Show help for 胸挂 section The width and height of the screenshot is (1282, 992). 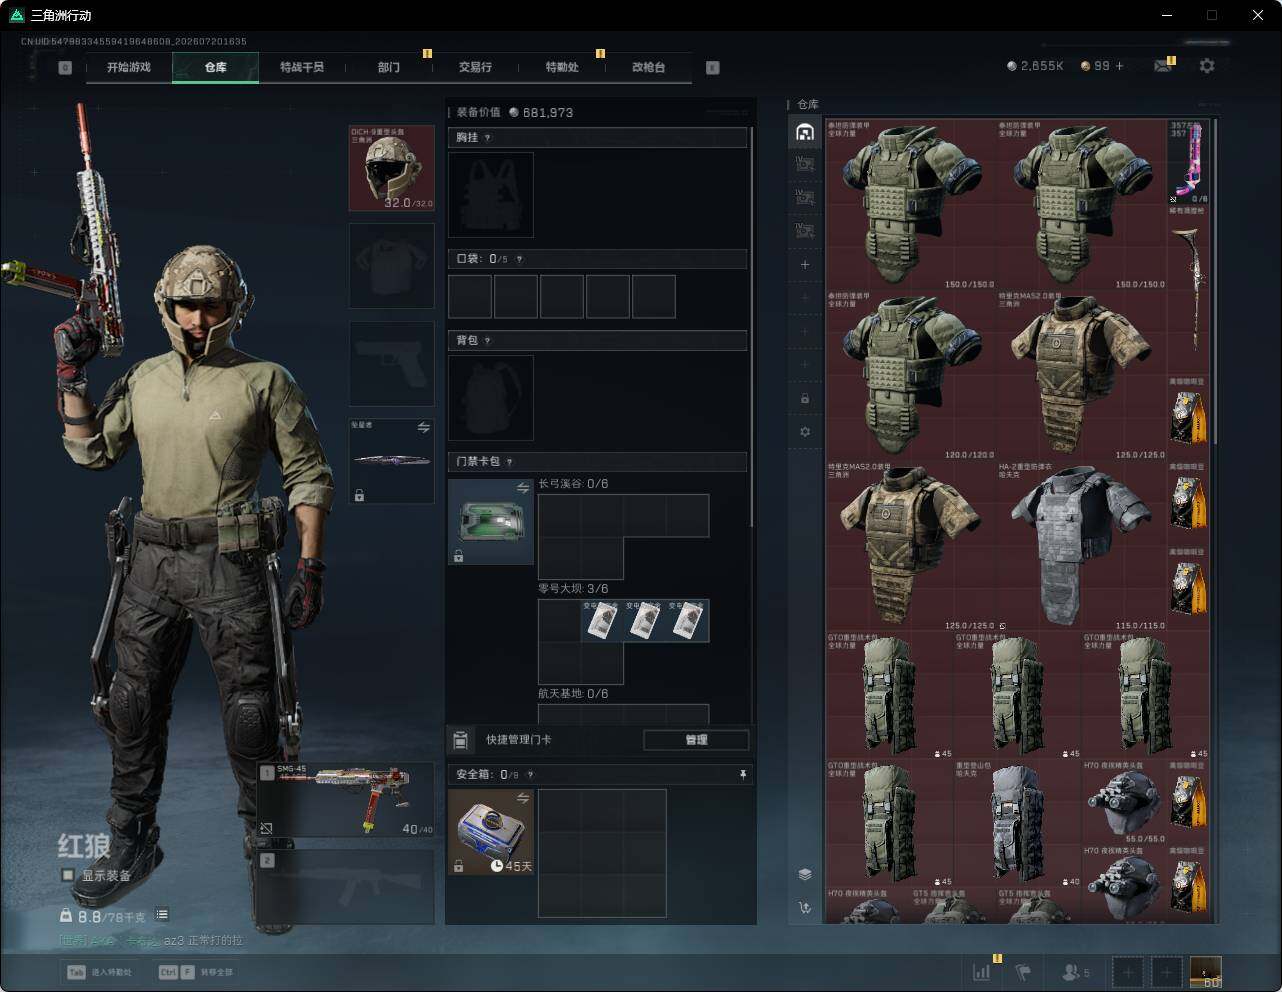(488, 138)
